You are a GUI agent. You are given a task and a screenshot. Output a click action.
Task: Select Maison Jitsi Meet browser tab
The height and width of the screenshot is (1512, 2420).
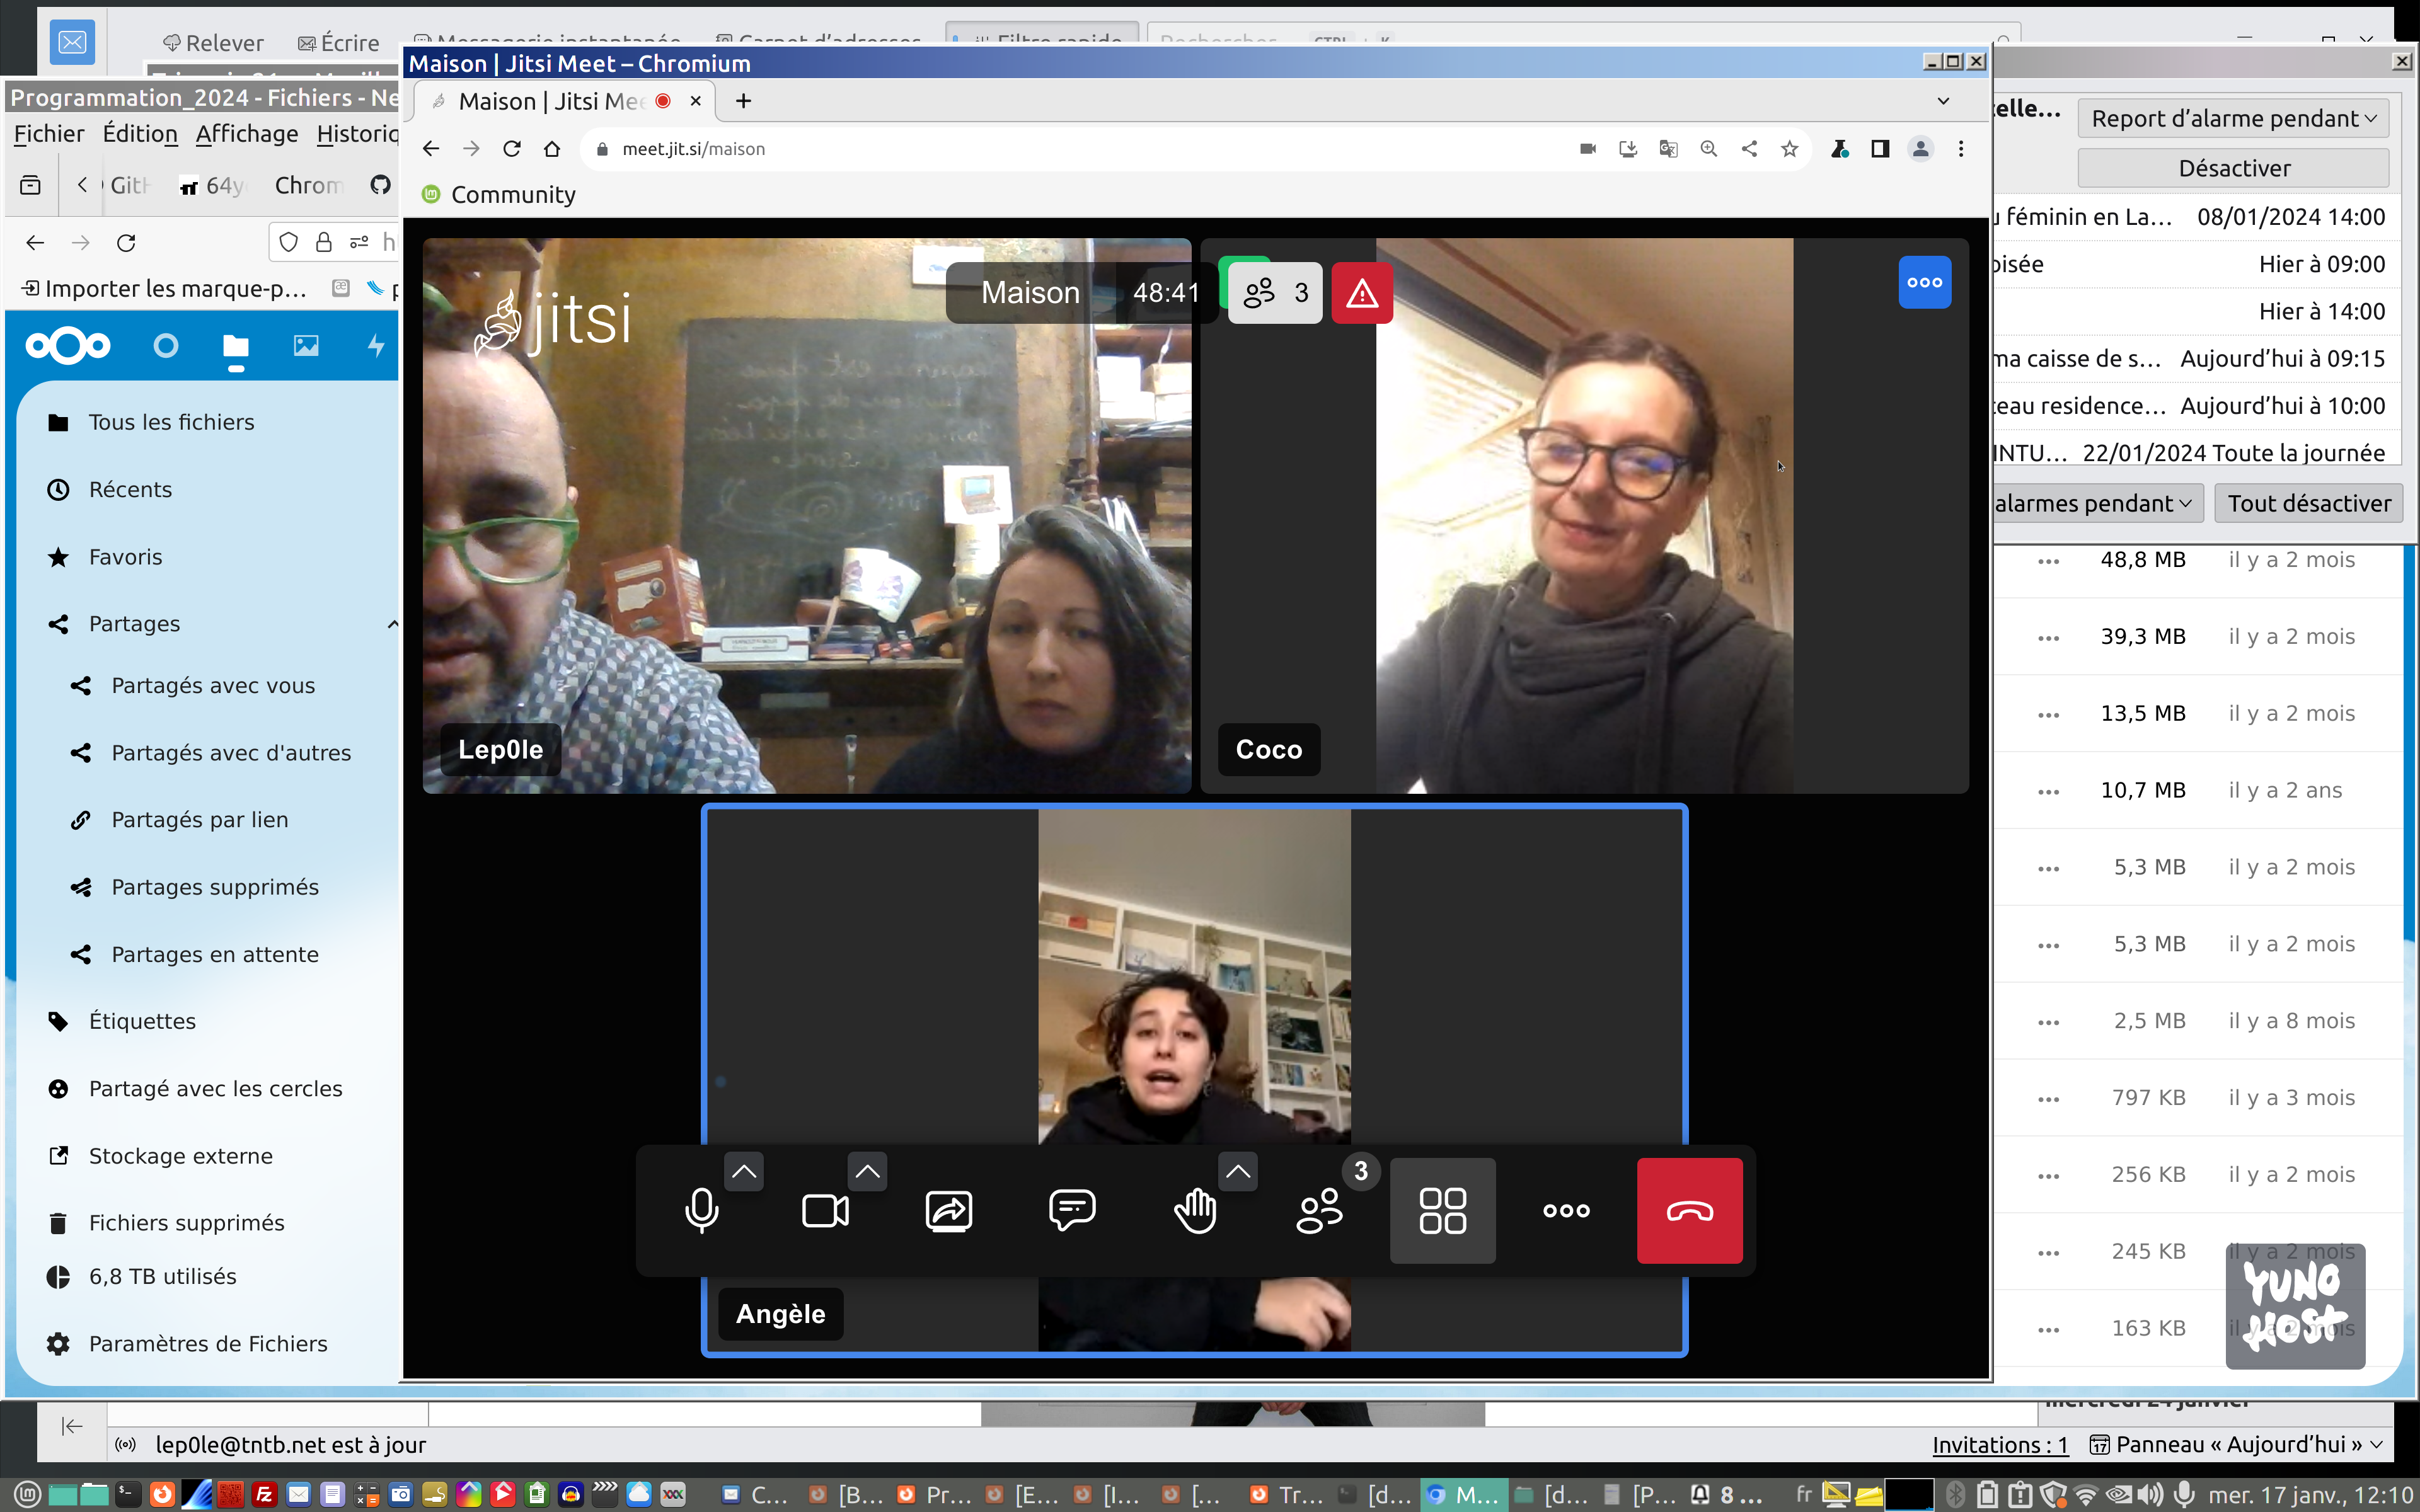tap(552, 101)
